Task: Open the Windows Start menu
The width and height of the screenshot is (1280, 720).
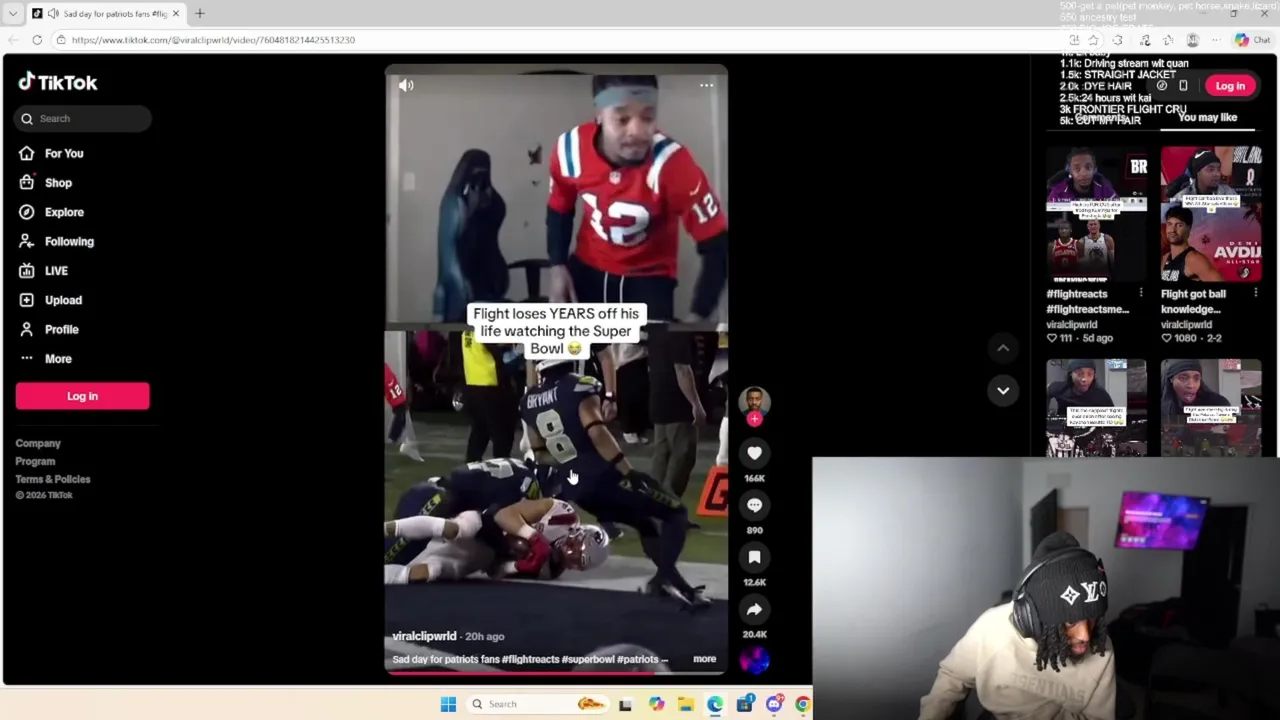Action: click(448, 704)
